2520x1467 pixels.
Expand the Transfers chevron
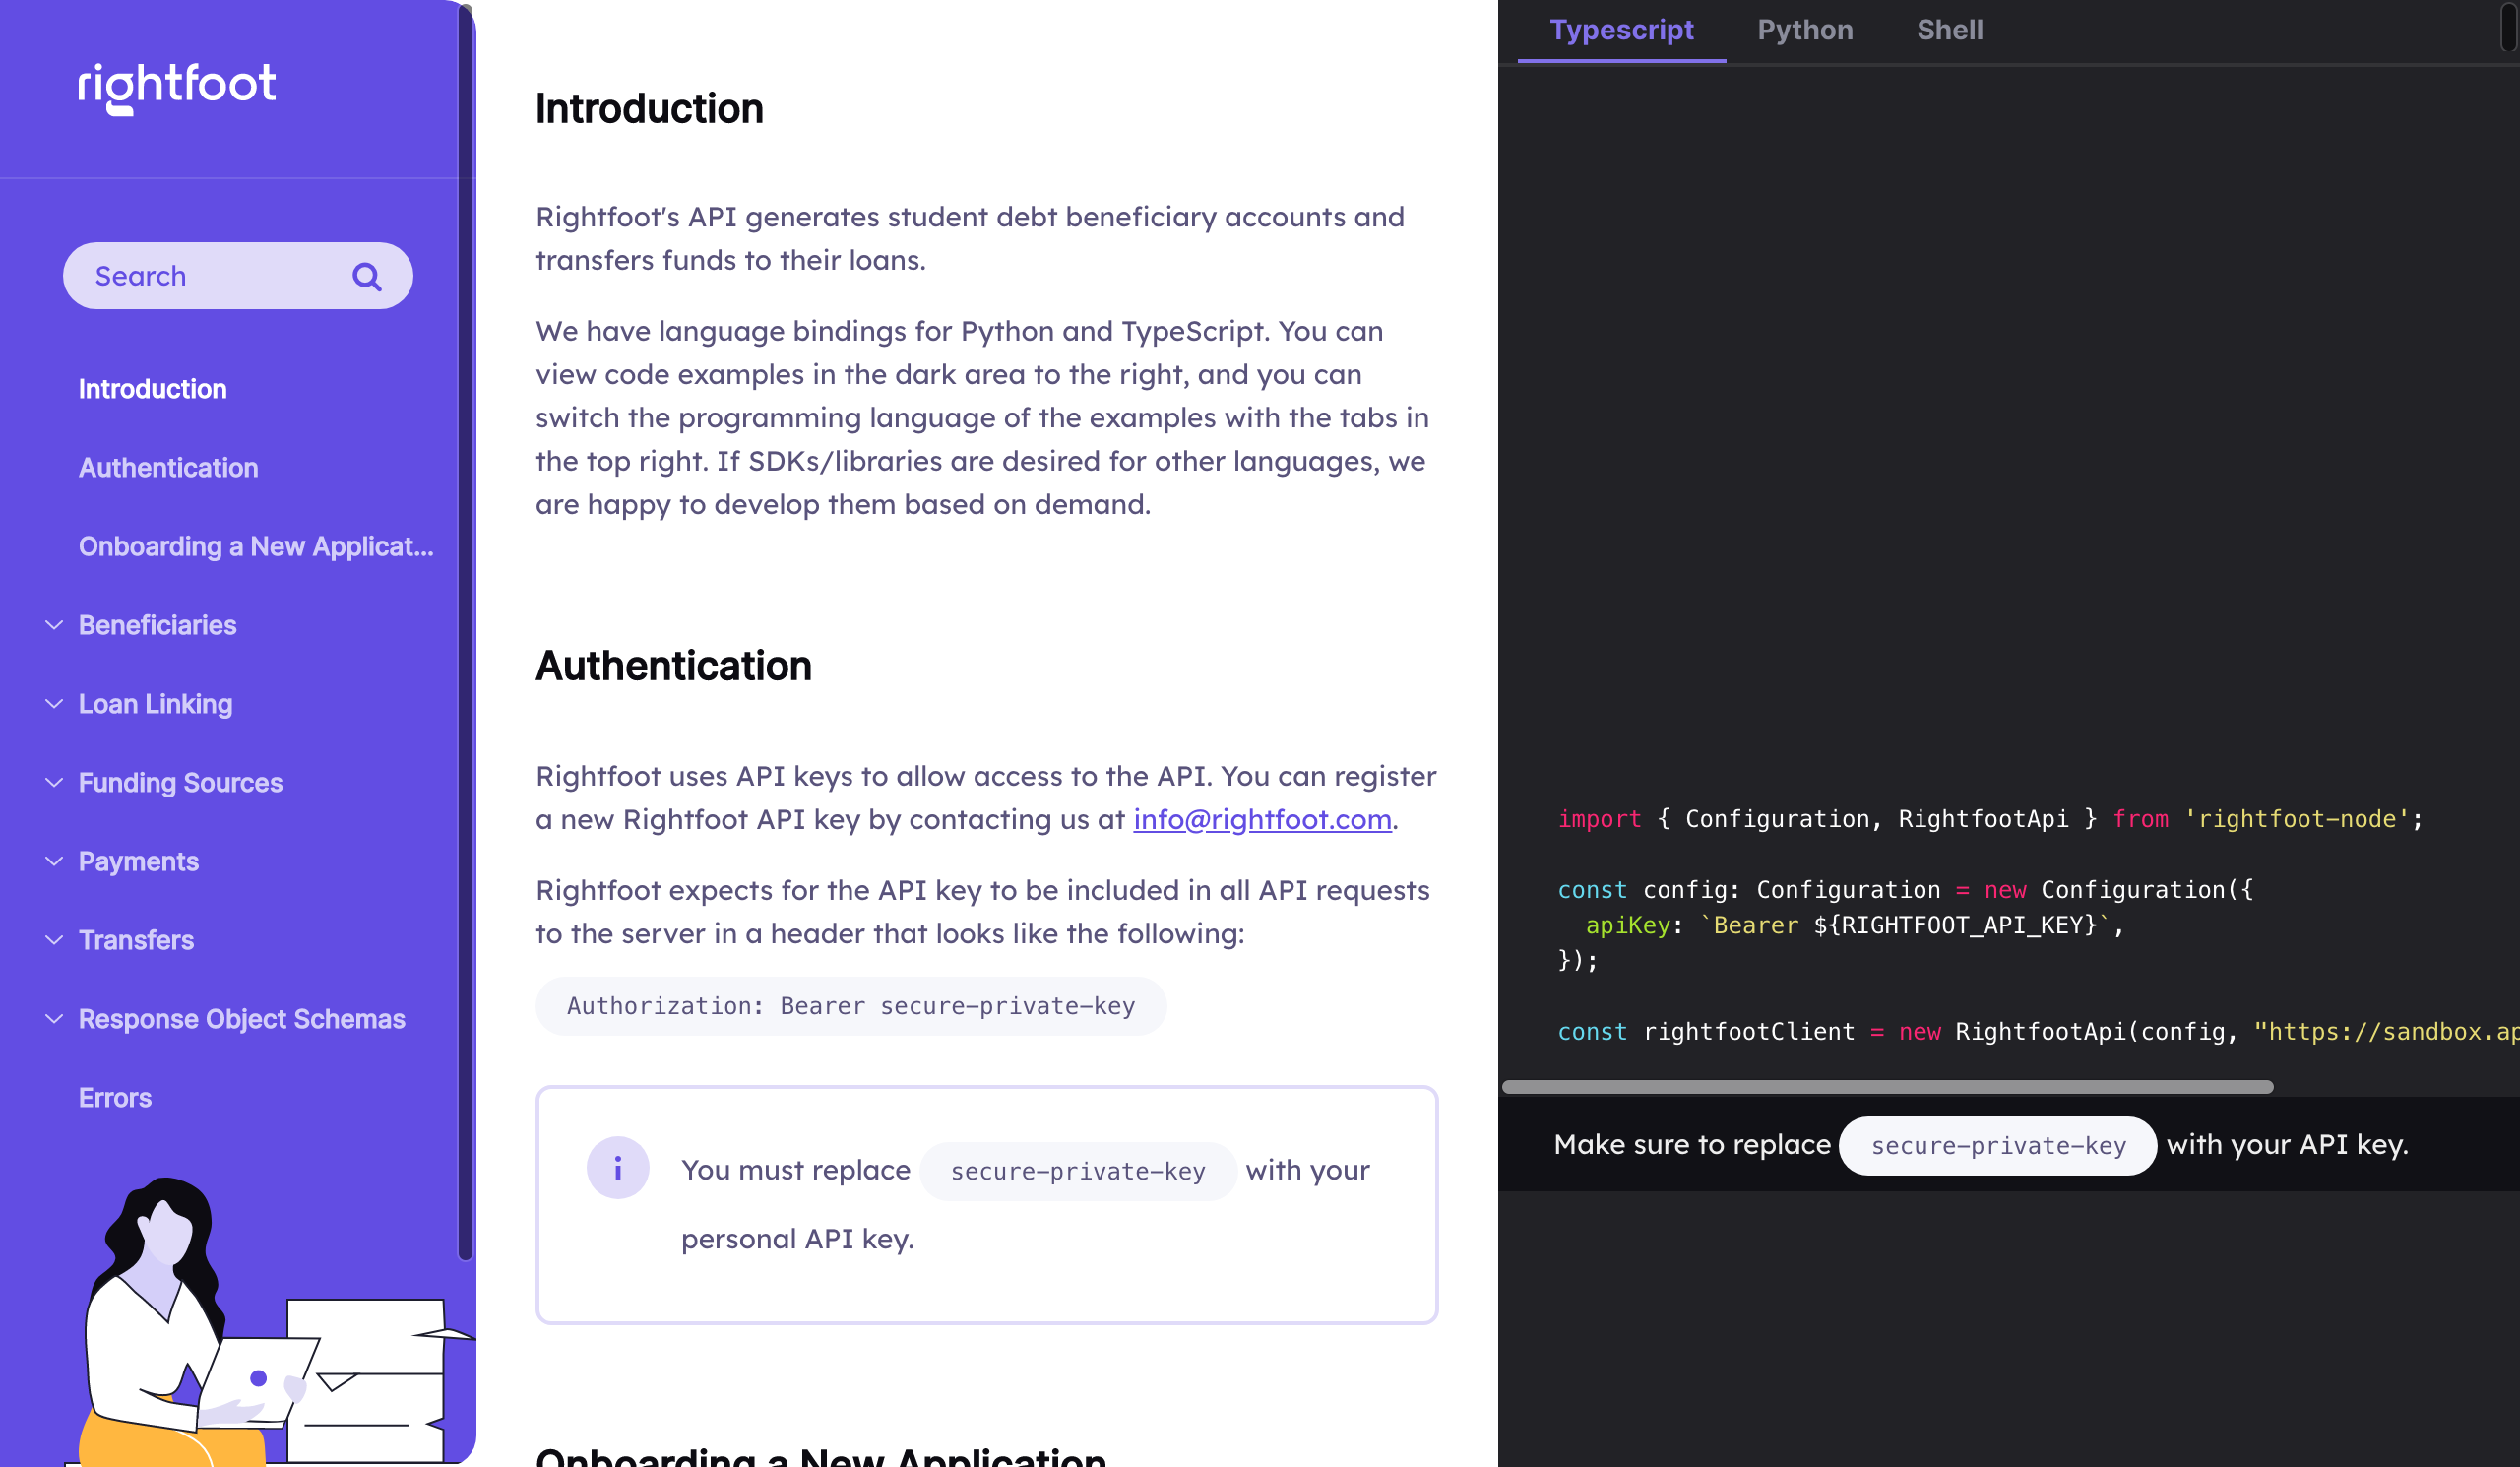pos(54,941)
